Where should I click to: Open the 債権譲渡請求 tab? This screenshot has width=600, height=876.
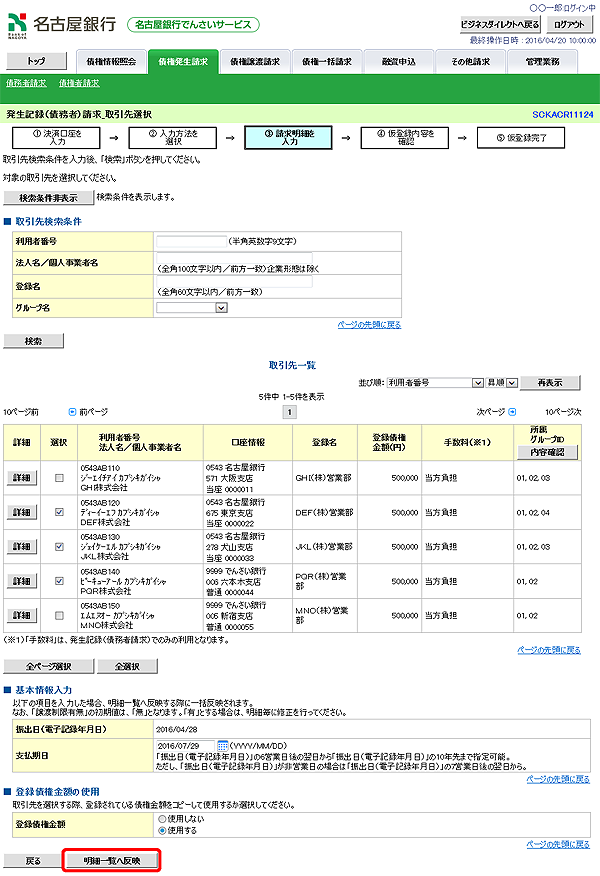(255, 62)
